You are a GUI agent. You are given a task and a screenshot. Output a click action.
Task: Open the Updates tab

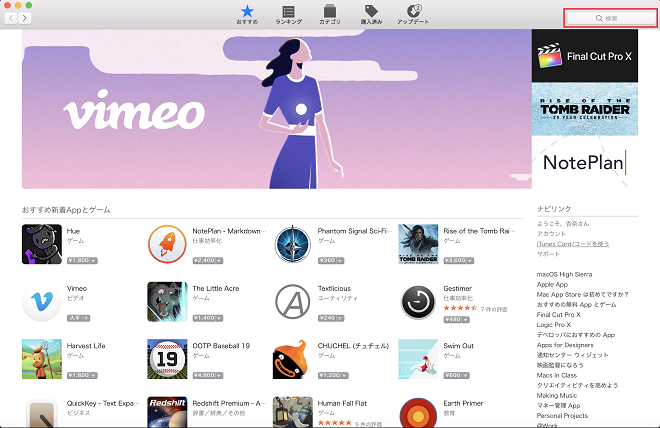(x=413, y=14)
